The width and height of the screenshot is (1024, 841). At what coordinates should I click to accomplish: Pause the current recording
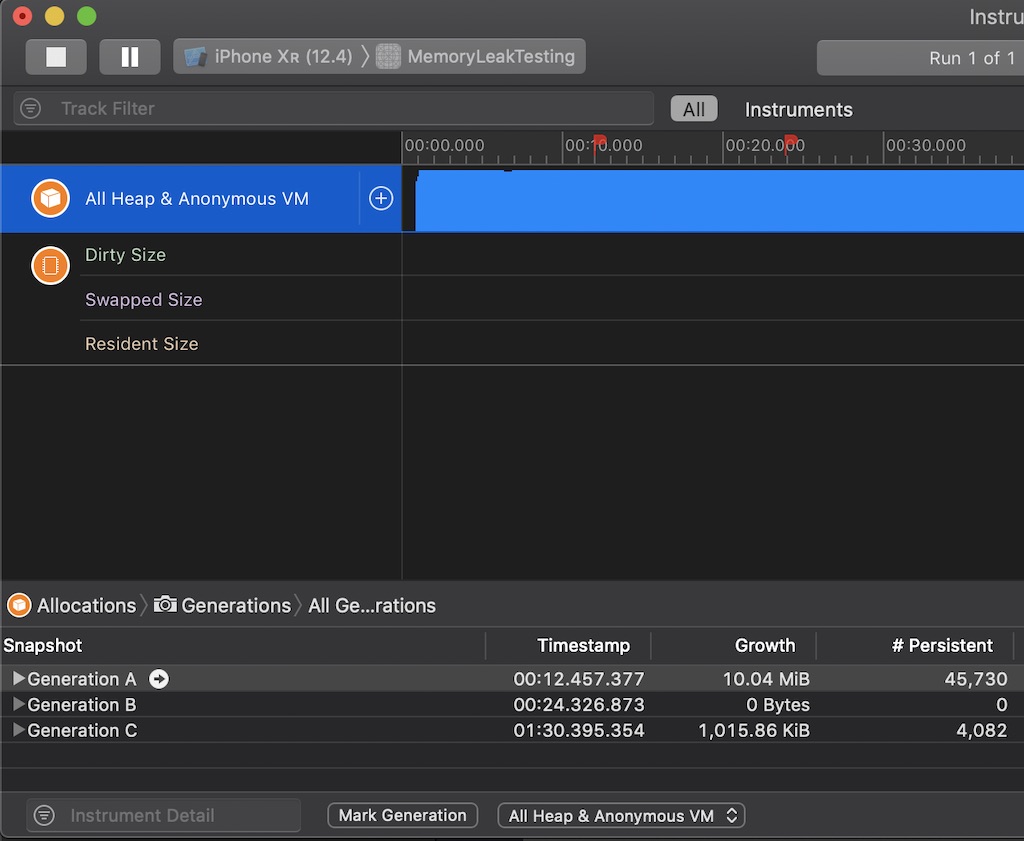click(x=130, y=57)
